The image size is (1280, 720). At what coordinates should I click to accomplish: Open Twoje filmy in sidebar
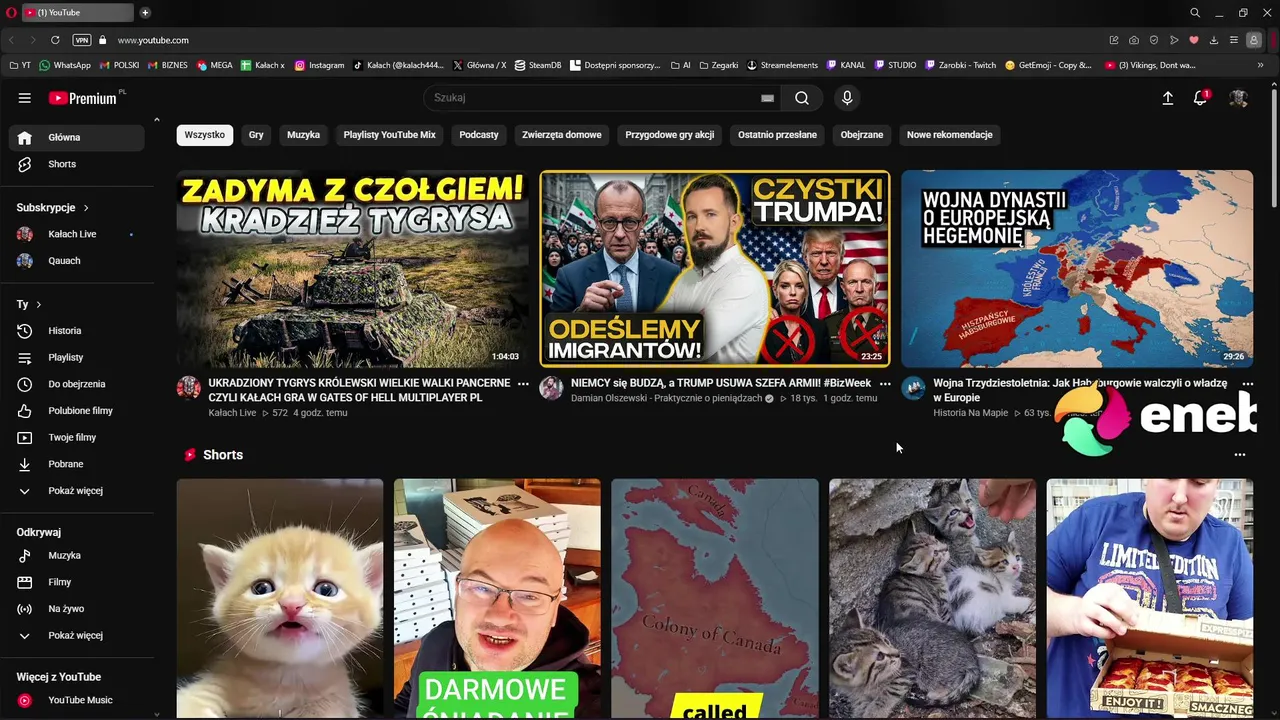pyautogui.click(x=76, y=437)
